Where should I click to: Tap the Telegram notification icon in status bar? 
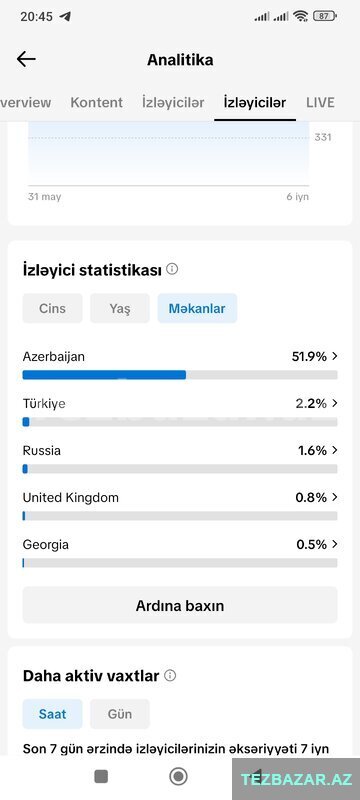(65, 16)
